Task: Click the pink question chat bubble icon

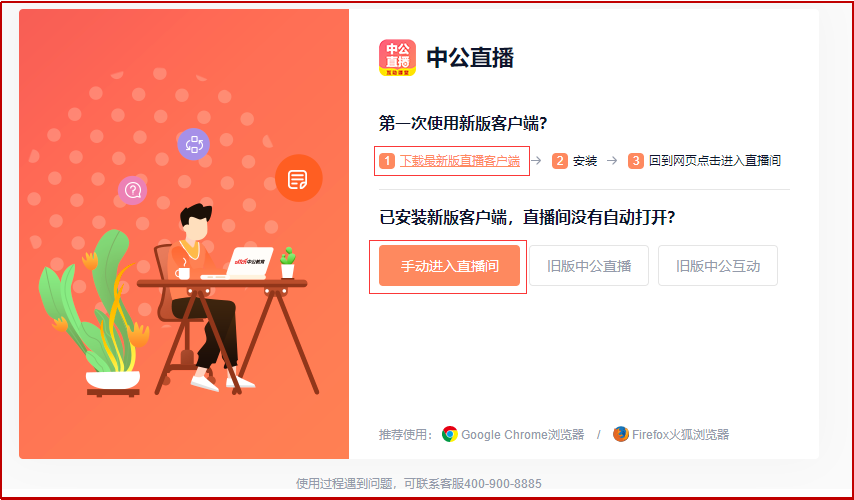Action: pos(132,190)
